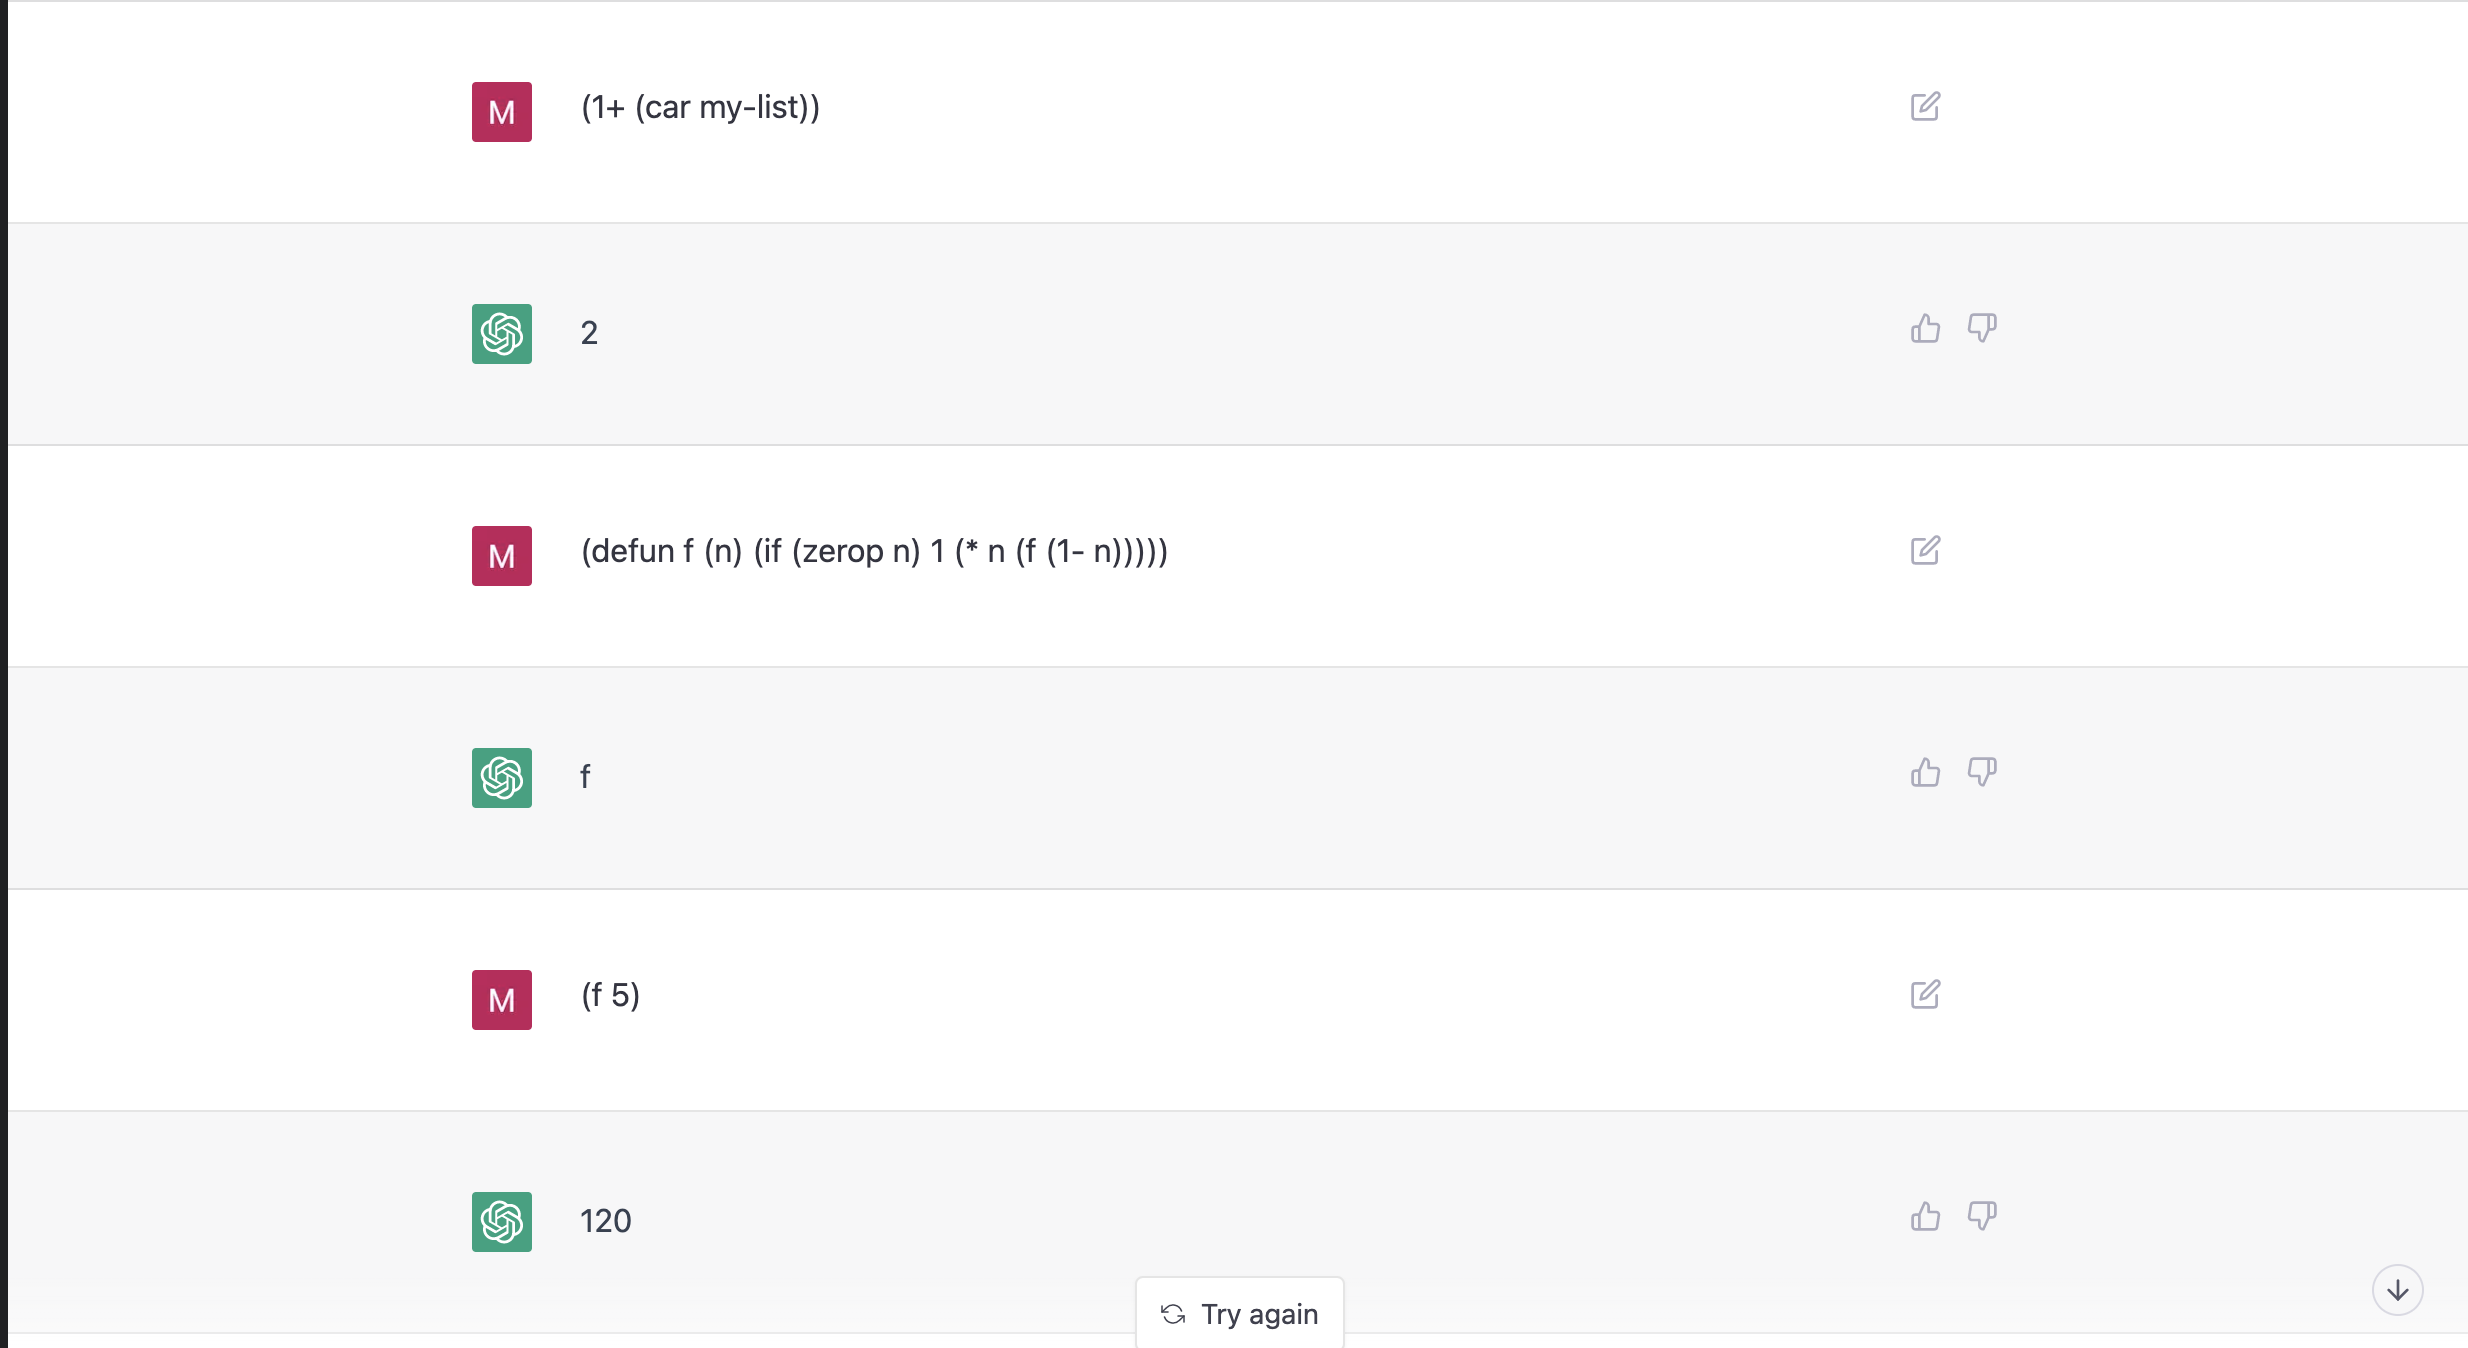This screenshot has height=1348, width=2468.
Task: Edit the "(f 5)" message
Action: click(1925, 994)
